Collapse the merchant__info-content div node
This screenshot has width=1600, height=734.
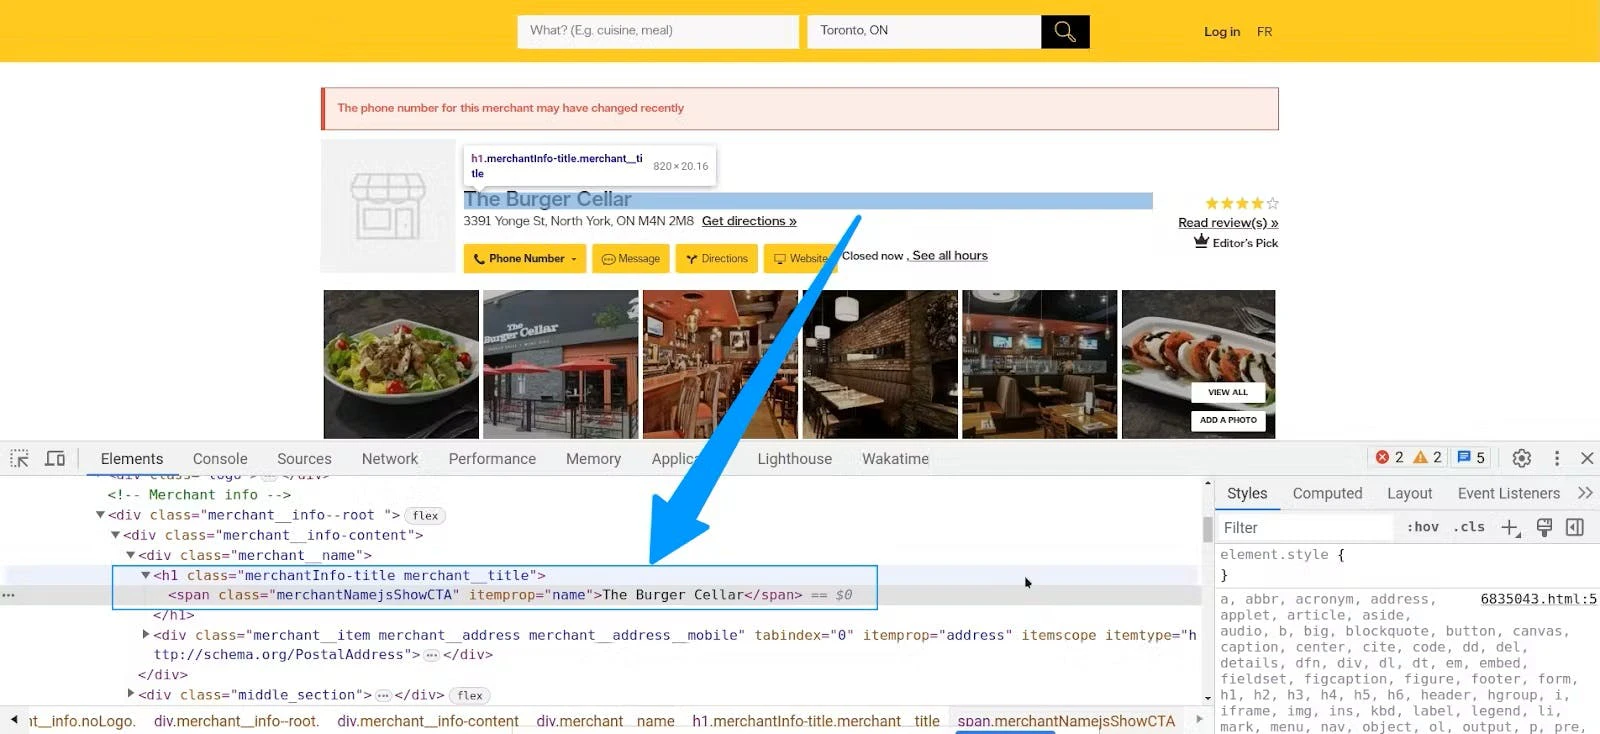coord(115,535)
